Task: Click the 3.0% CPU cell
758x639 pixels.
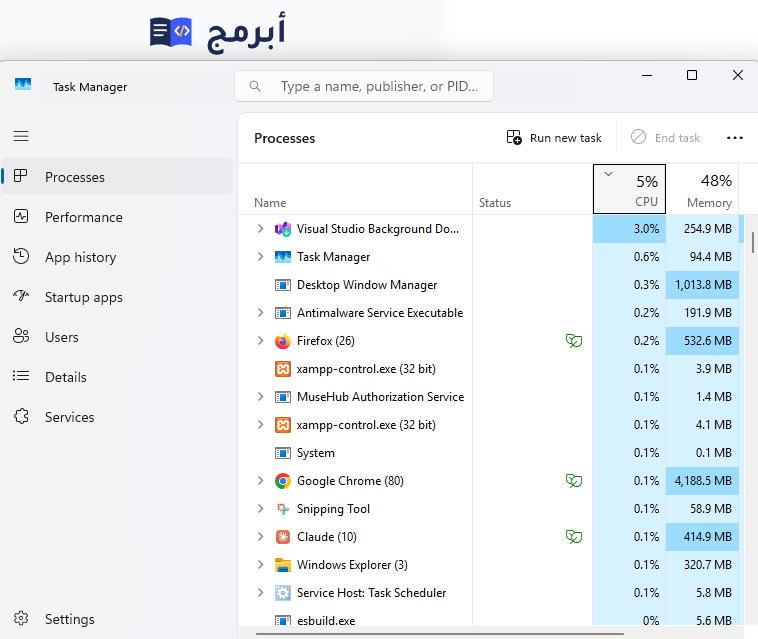Action: tap(629, 229)
